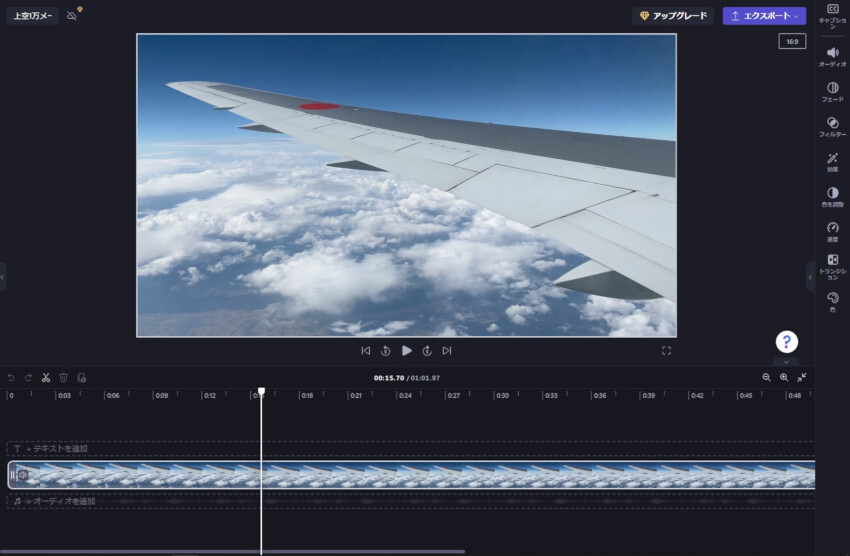Add a text track (テキストを追加)
Viewport: 850px width, 556px height.
point(58,449)
